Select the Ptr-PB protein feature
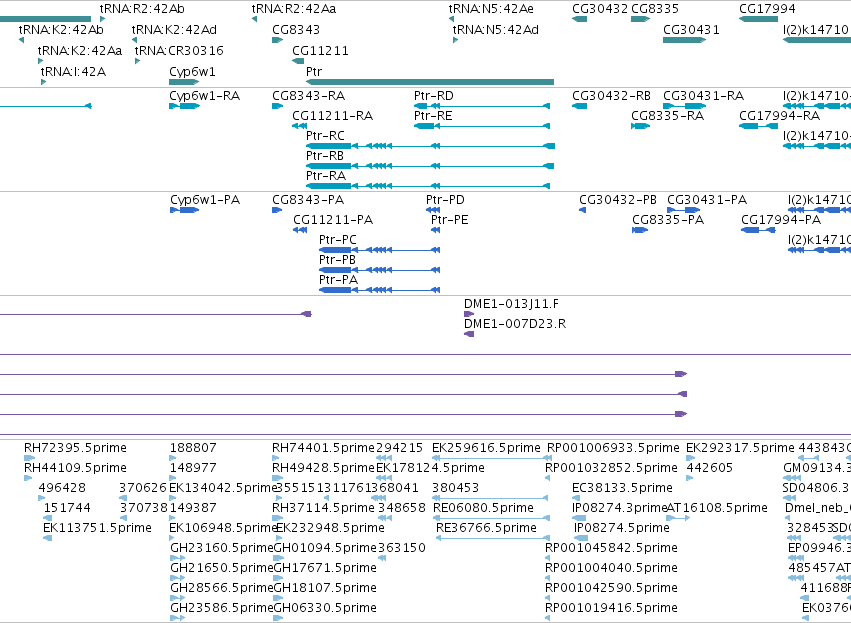The image size is (851, 623). pos(379,270)
